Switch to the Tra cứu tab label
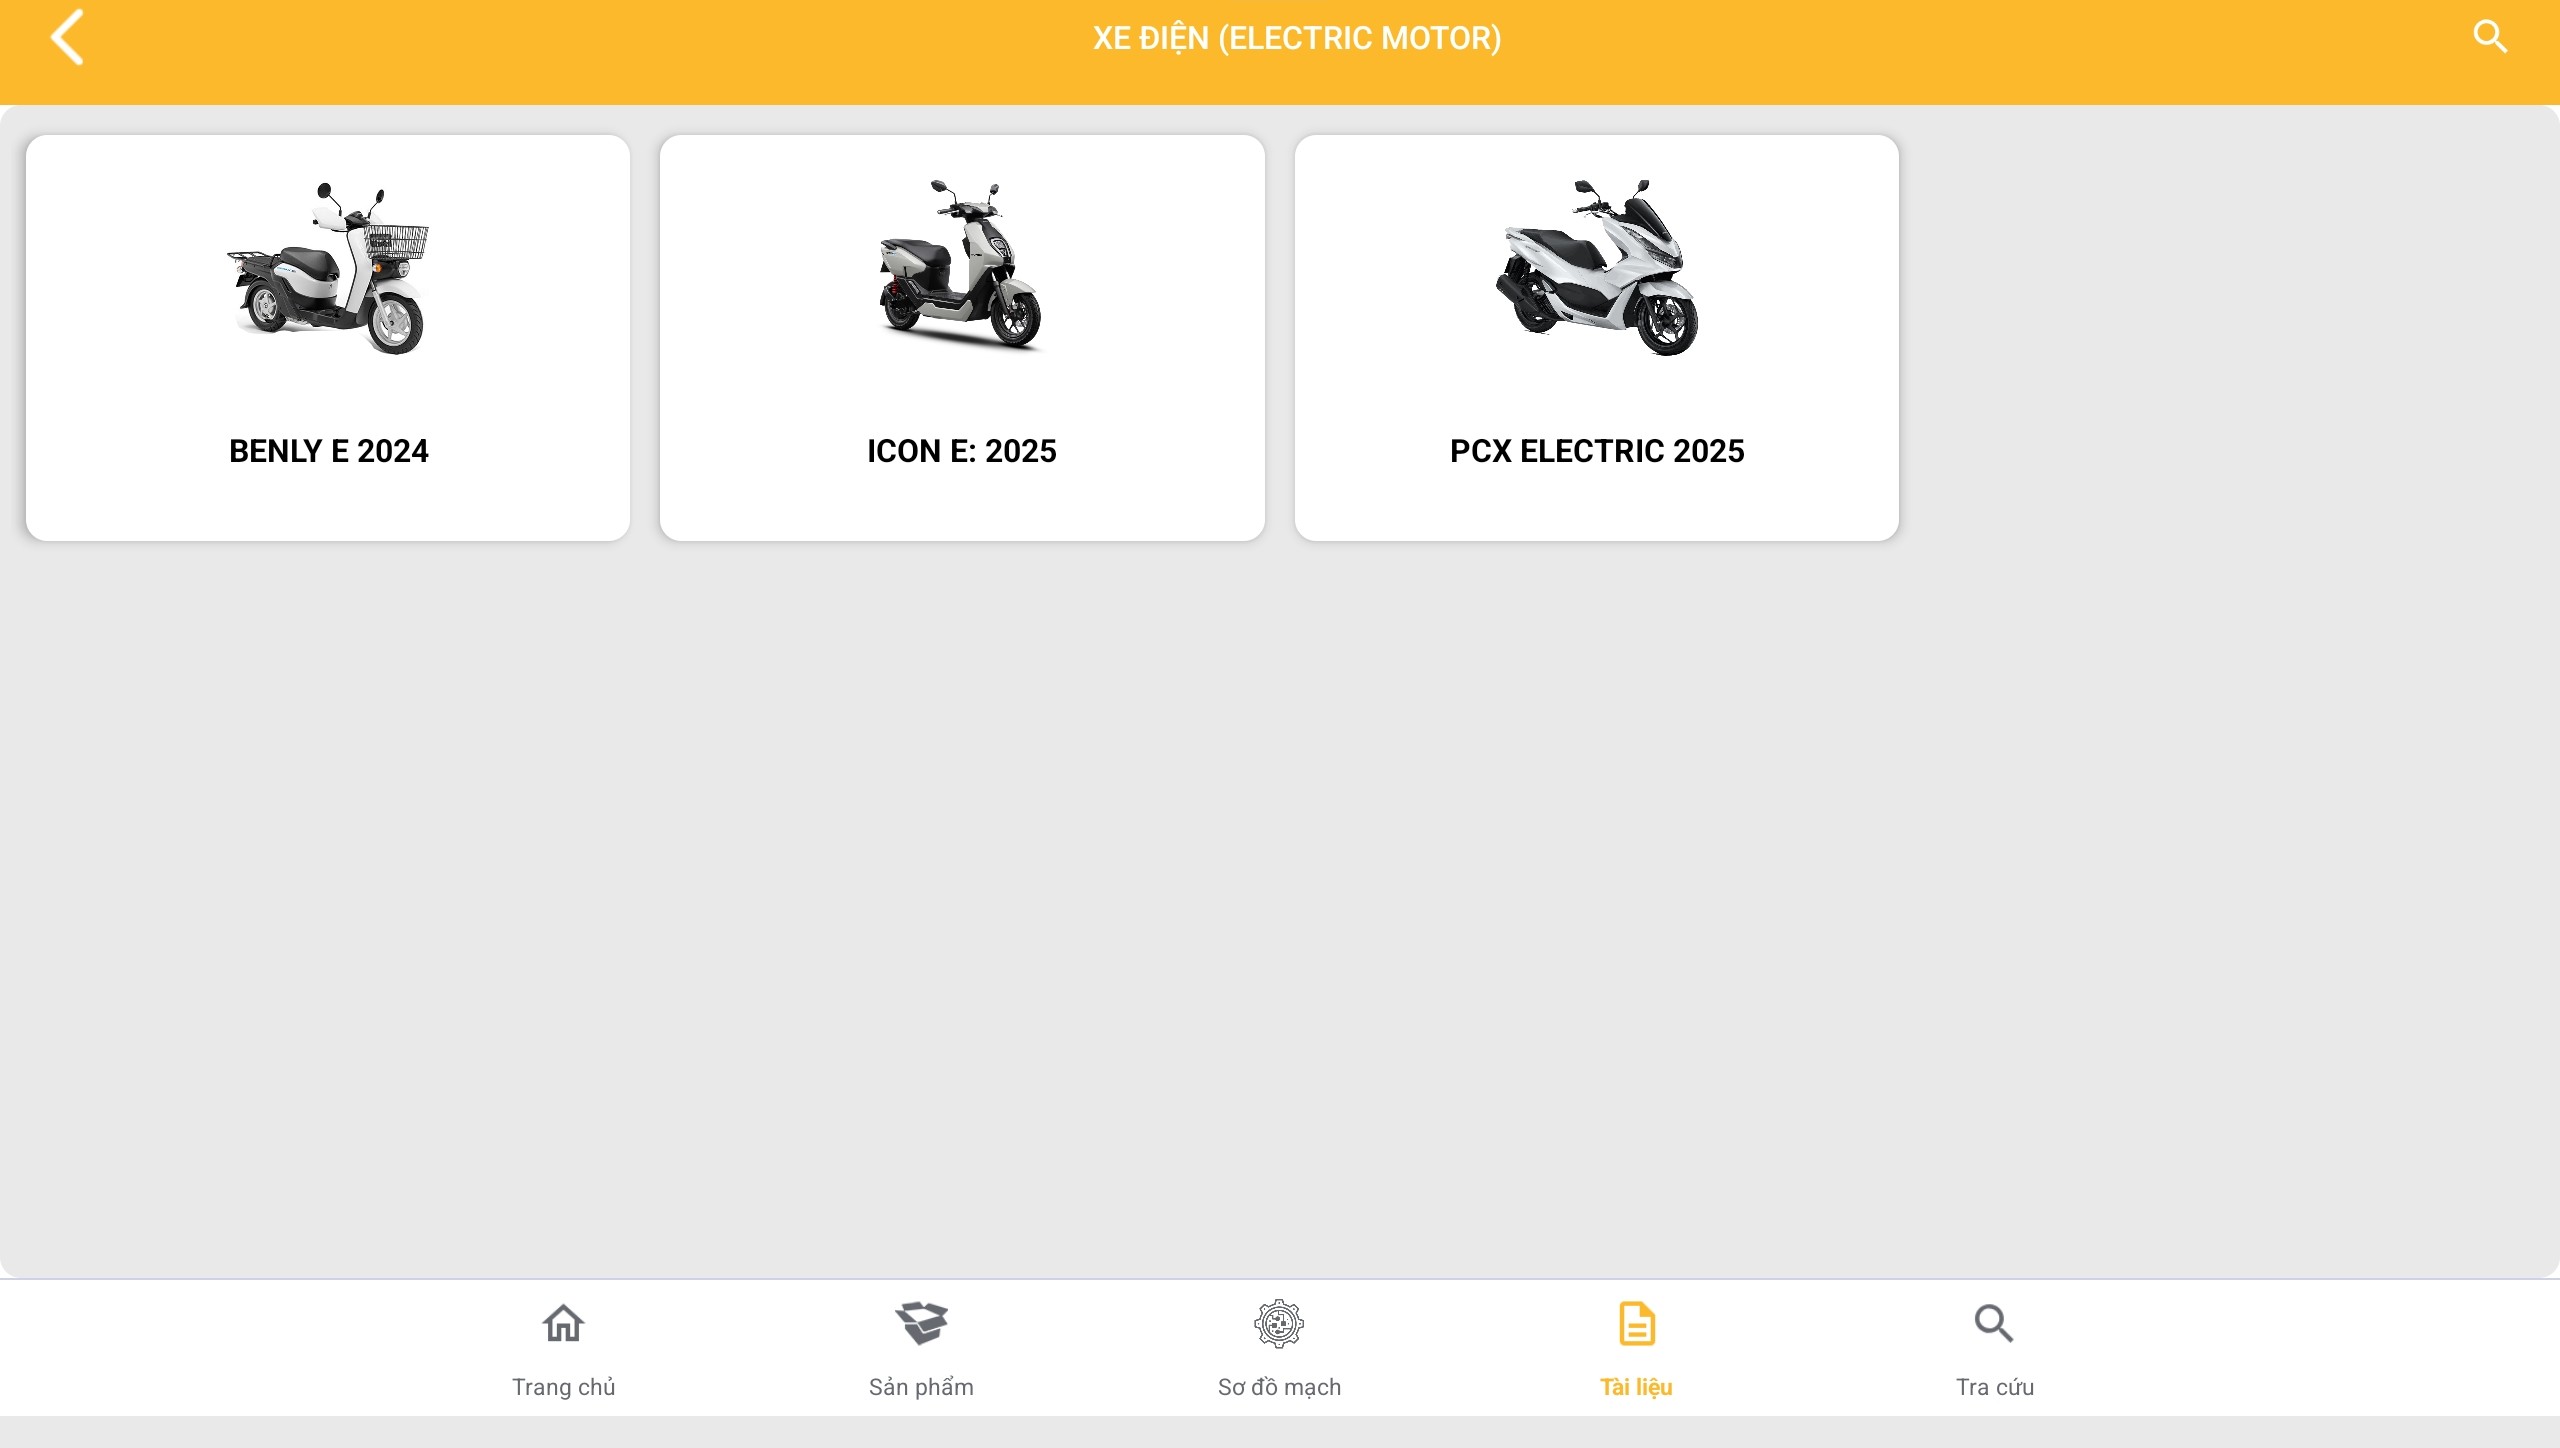The image size is (2560, 1448). pos(1994,1387)
